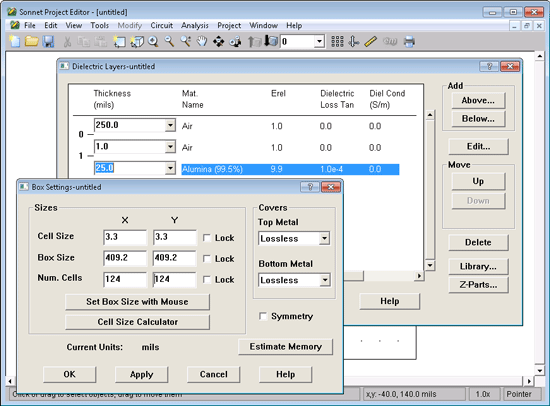
Task: Save project using the floppy disk icon
Action: pos(48,41)
